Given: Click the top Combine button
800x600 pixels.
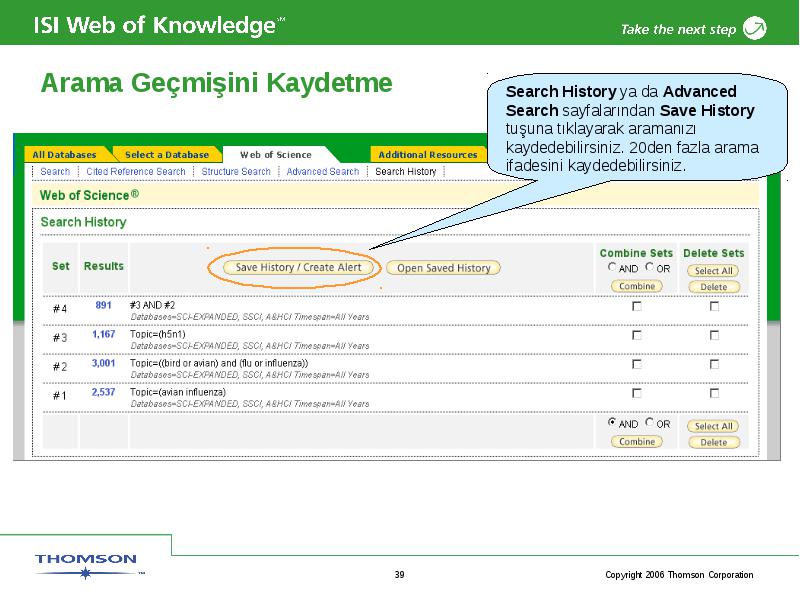Looking at the screenshot, I should point(637,286).
